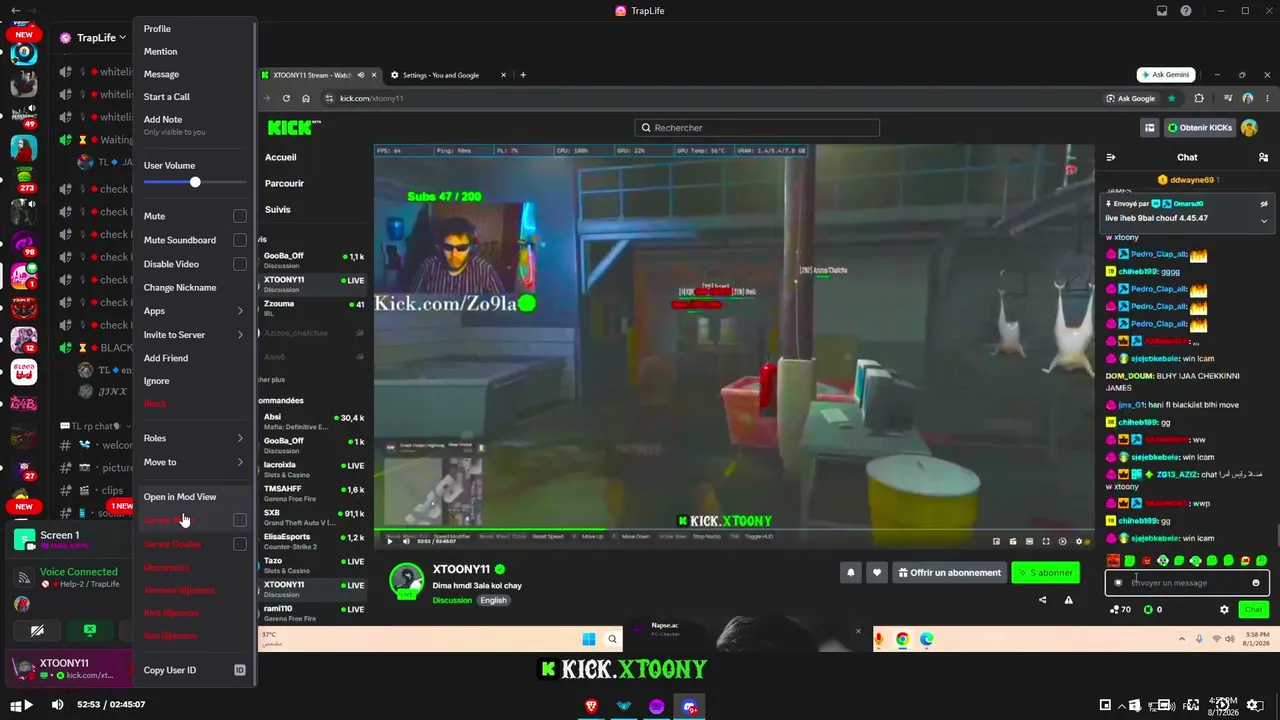
Task: Click the green S'abonner button
Action: point(1045,573)
